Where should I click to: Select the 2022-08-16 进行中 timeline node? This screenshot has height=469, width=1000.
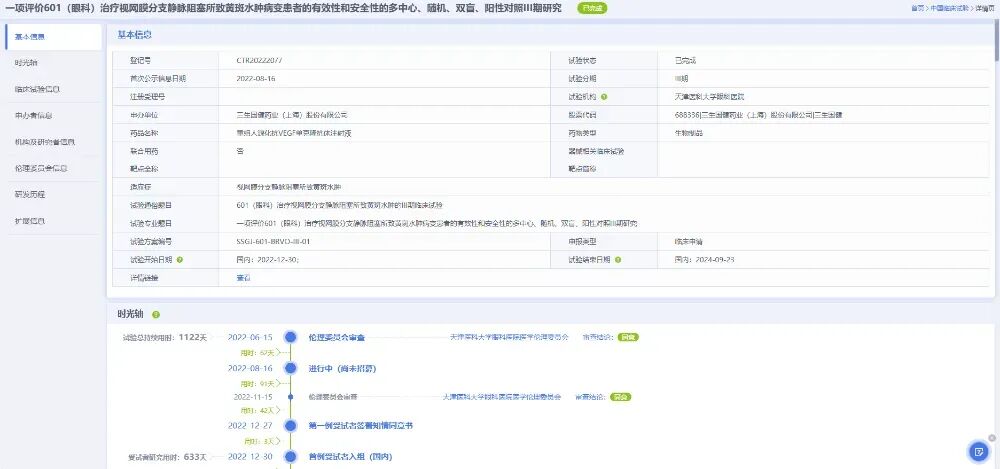click(x=290, y=368)
